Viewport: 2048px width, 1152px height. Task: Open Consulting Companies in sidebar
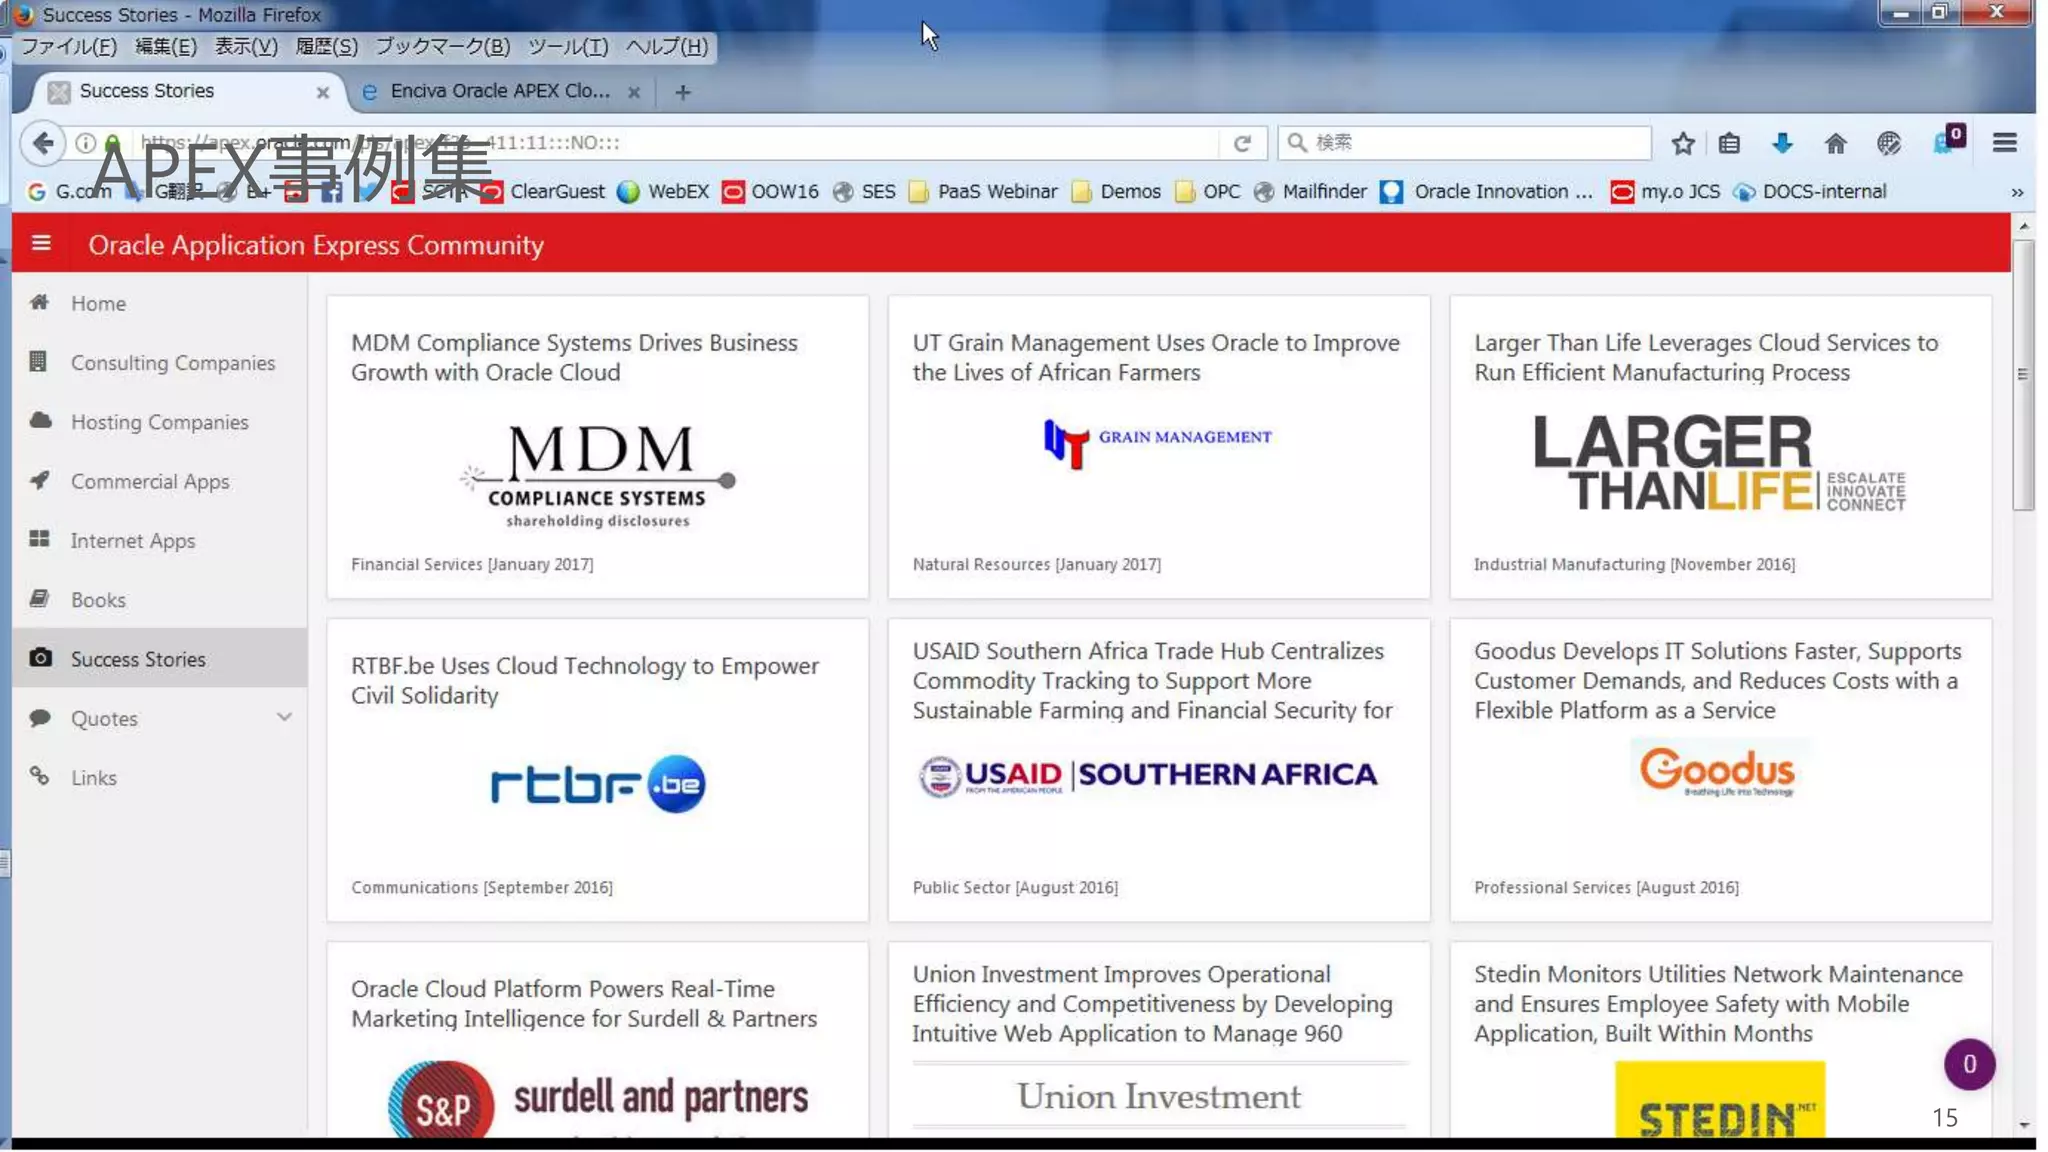pos(172,363)
